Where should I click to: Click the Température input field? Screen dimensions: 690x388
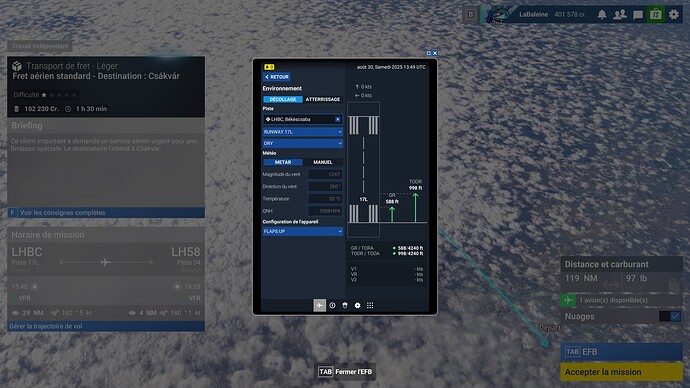pos(325,199)
